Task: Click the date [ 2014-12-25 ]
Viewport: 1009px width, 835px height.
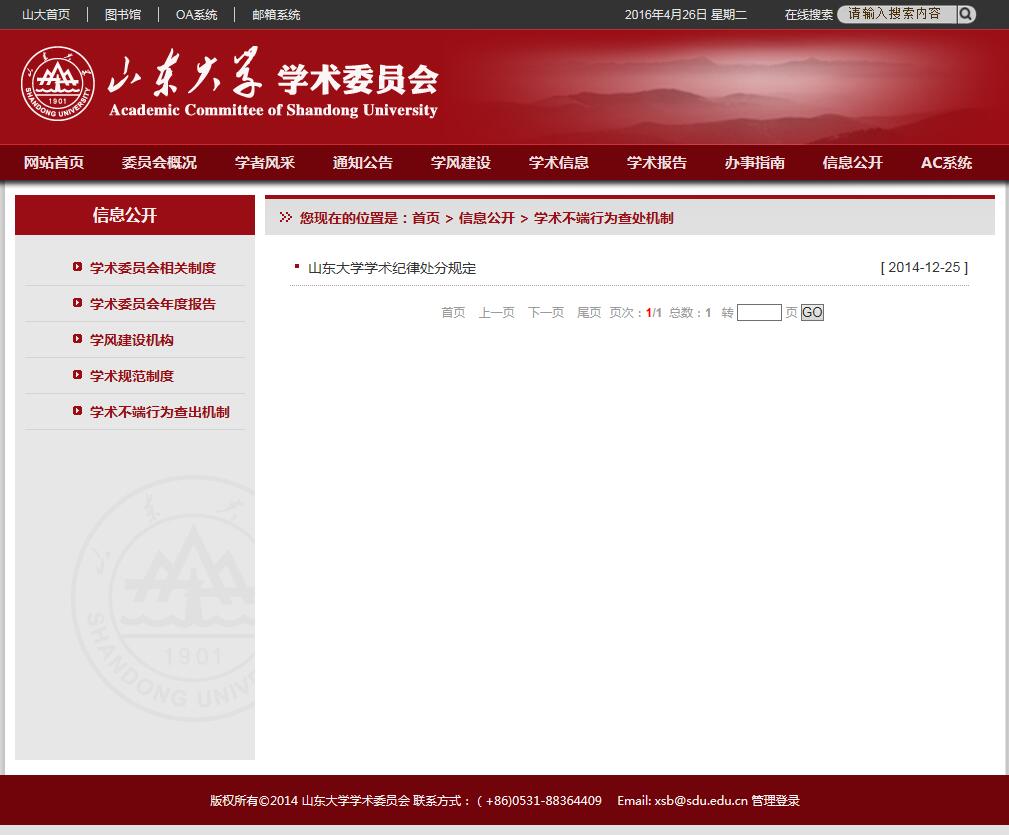Action: tap(924, 268)
